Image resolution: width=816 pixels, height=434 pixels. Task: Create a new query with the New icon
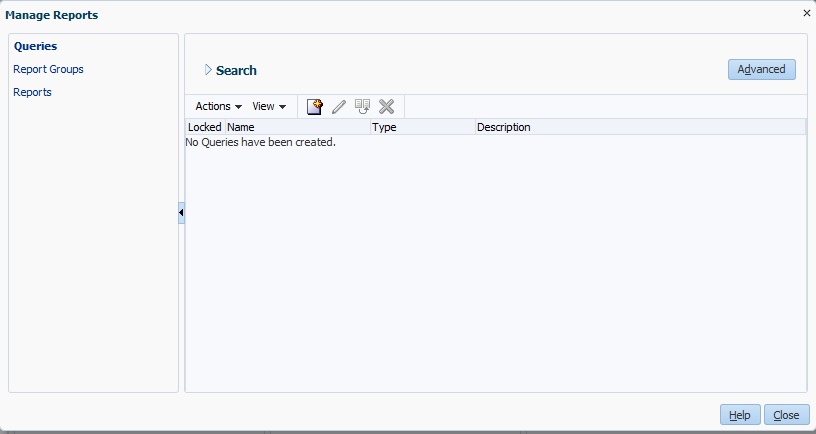315,107
